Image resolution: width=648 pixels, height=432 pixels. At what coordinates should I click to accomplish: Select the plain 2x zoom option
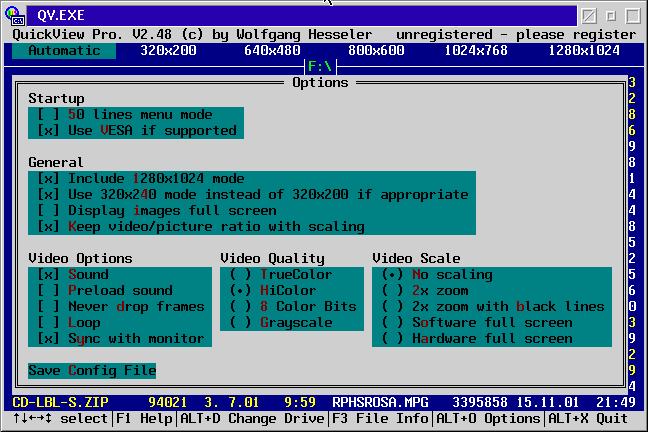click(x=425, y=290)
